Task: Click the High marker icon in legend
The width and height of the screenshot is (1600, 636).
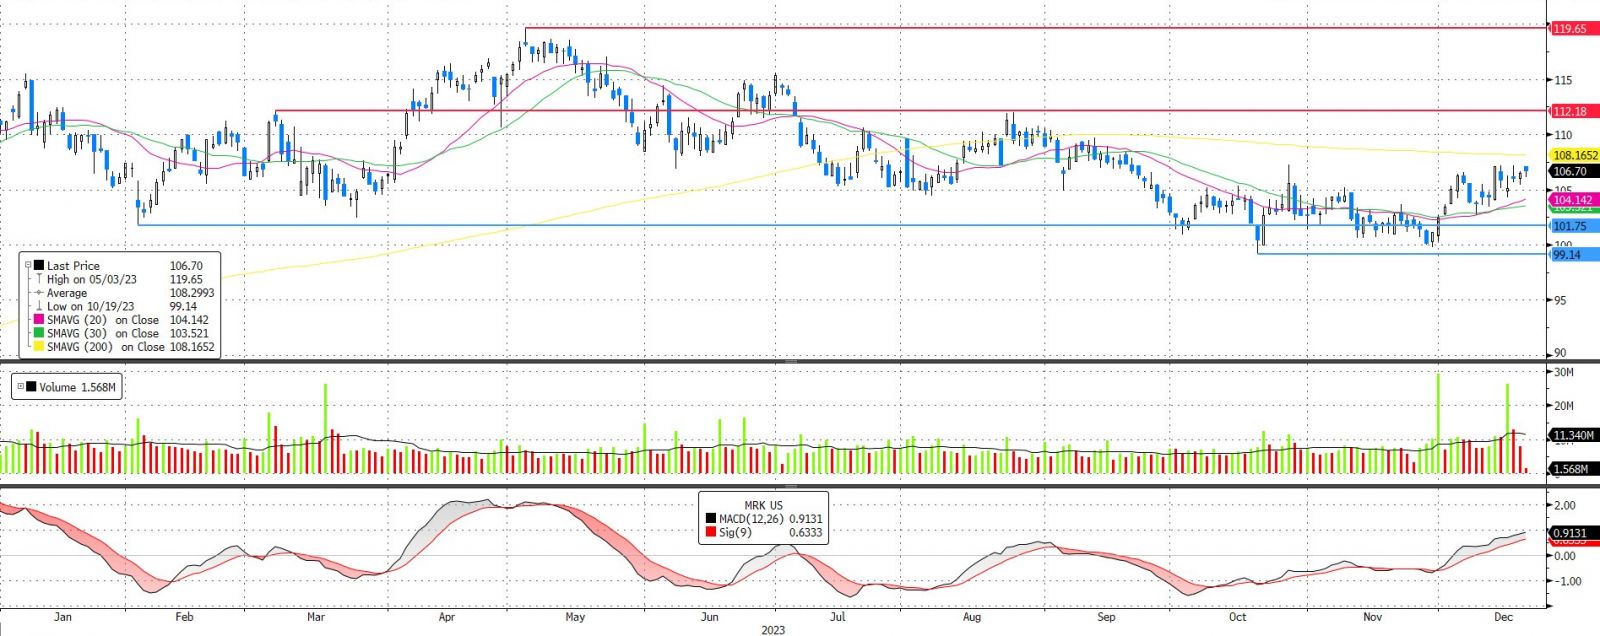Action: pos(38,279)
